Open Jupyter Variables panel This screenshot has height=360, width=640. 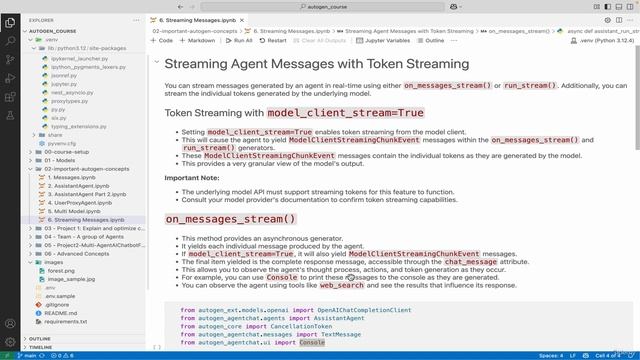coord(383,40)
